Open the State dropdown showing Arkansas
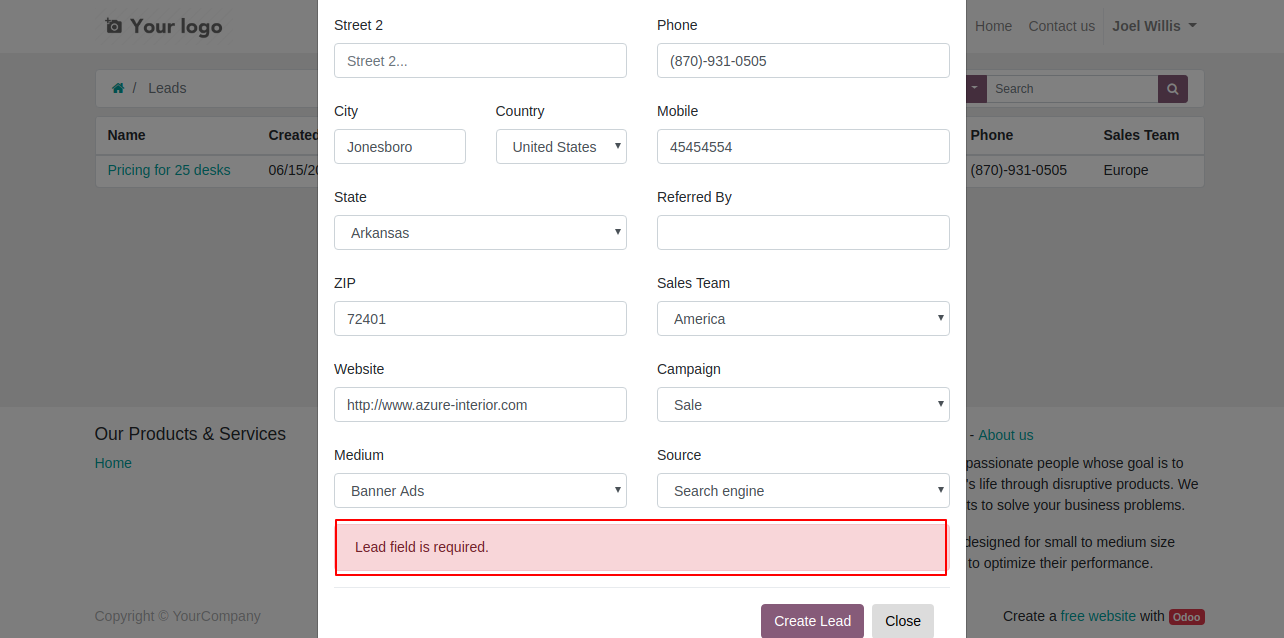Viewport: 1284px width, 638px height. click(480, 233)
